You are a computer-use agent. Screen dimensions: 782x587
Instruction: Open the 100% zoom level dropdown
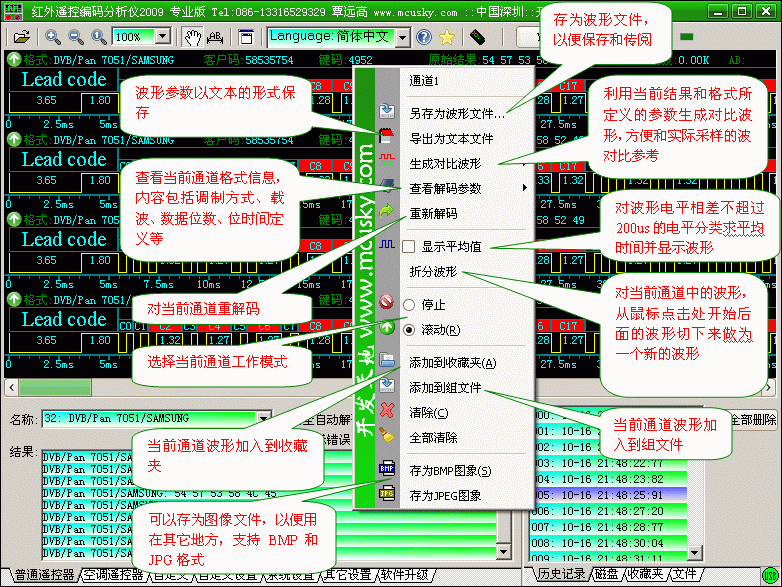(162, 37)
